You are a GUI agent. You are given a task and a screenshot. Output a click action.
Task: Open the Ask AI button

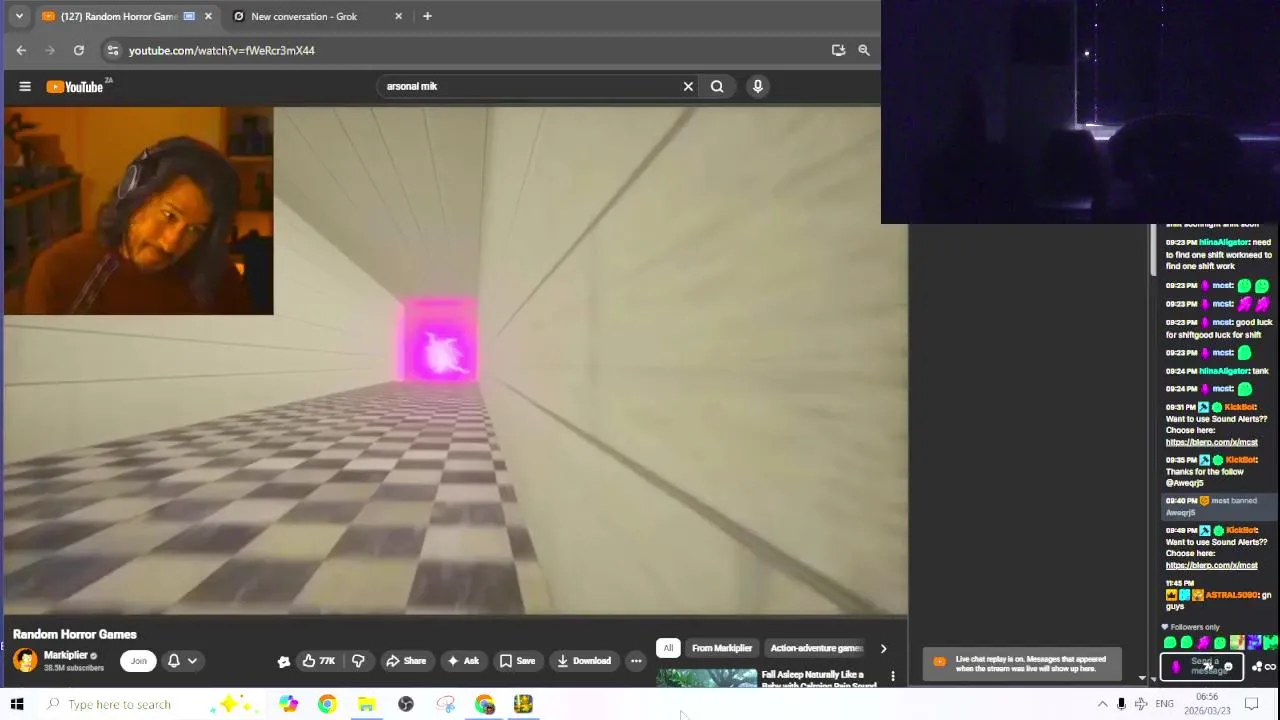tap(463, 660)
